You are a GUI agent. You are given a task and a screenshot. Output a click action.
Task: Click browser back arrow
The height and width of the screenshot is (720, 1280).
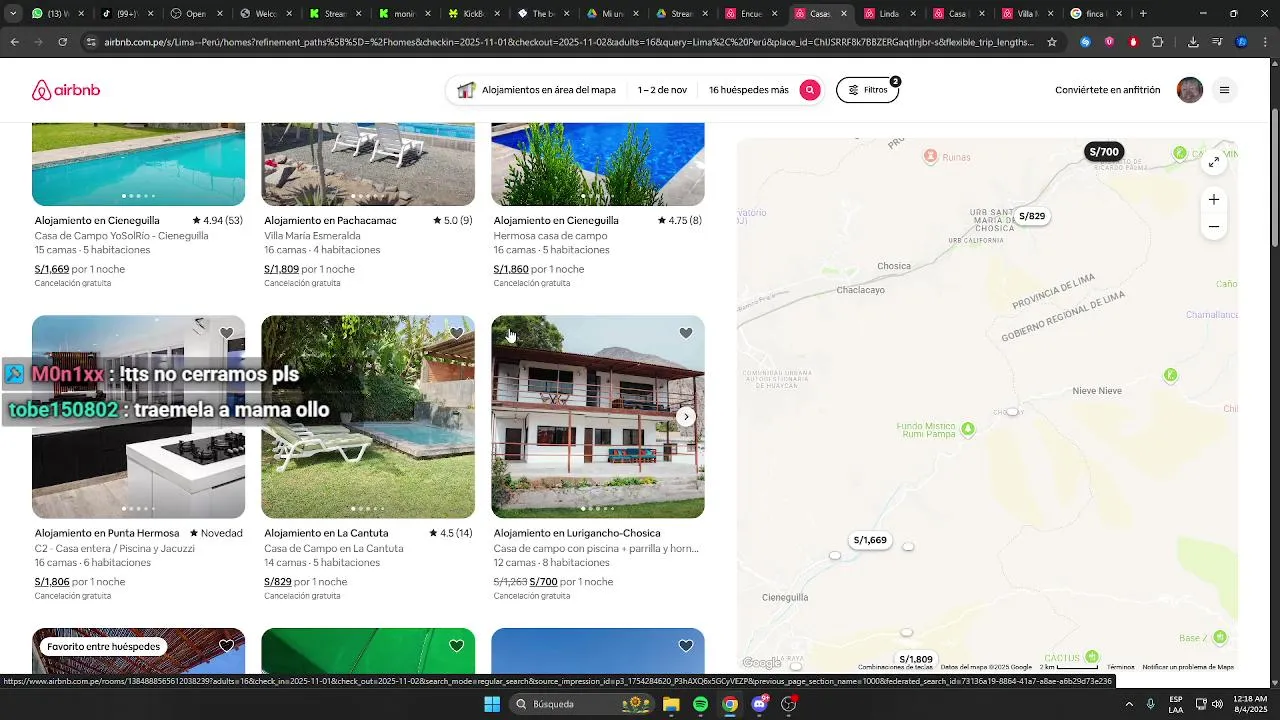[14, 42]
